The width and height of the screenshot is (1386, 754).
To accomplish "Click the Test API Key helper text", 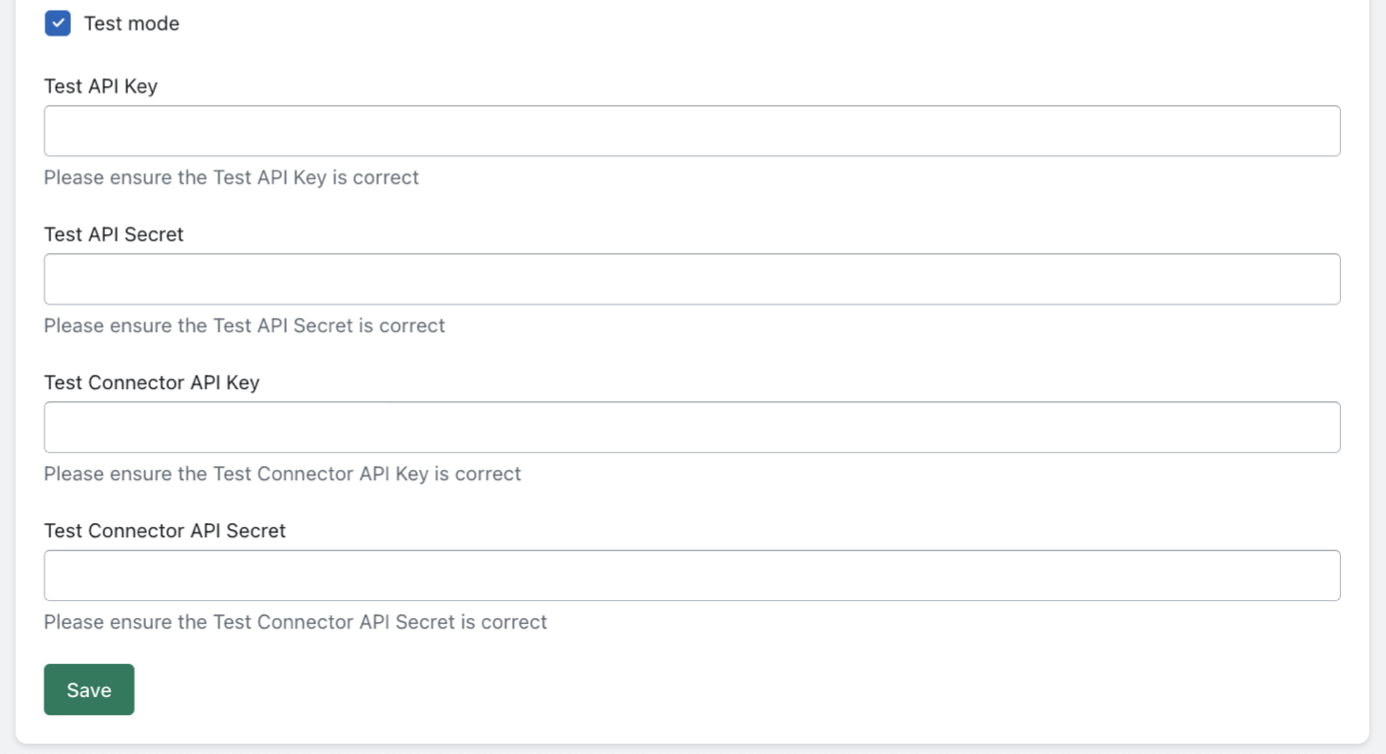I will 231,177.
